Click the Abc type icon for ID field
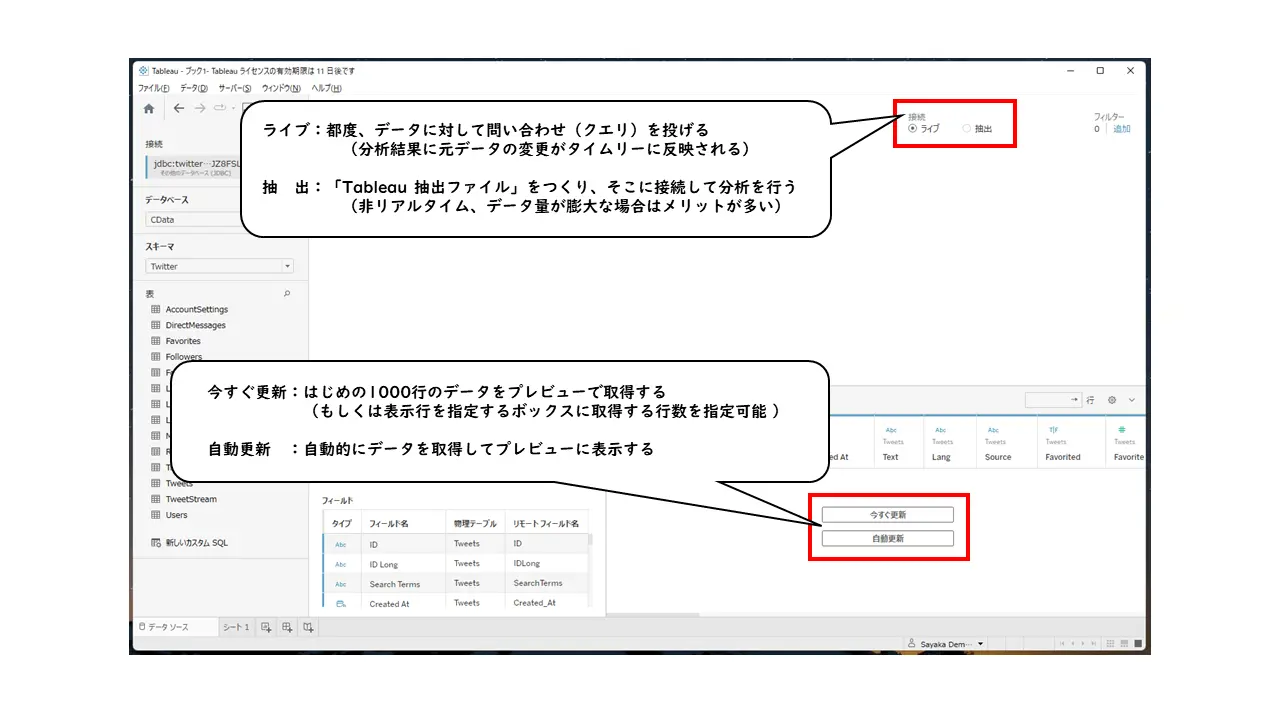Screen dimensions: 1280x720 tap(341, 545)
